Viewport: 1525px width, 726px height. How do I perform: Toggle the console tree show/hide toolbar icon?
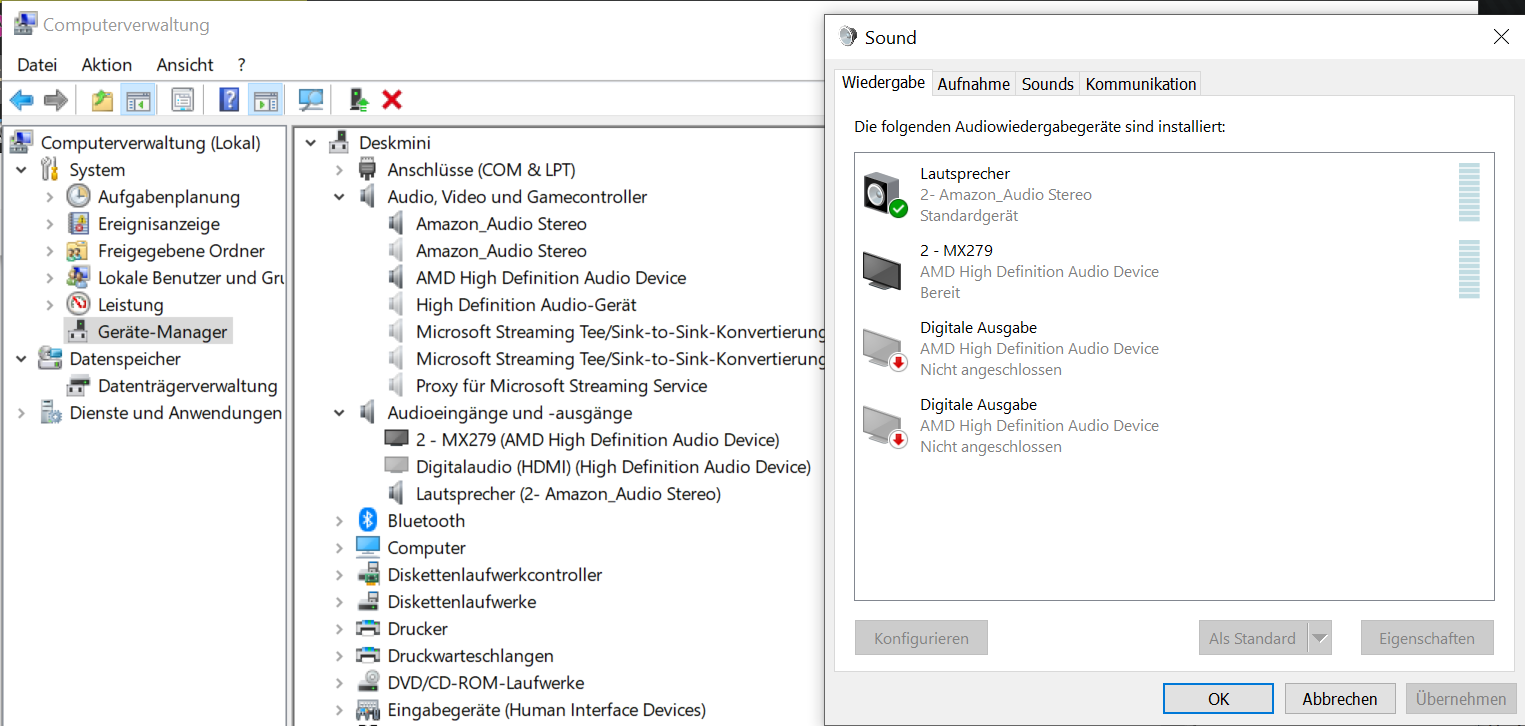(136, 100)
